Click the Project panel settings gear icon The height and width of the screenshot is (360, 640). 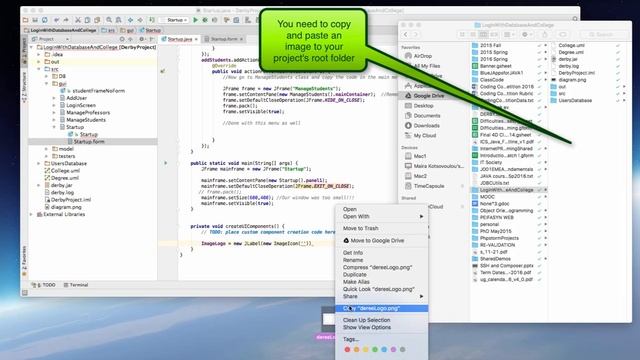tap(142, 39)
